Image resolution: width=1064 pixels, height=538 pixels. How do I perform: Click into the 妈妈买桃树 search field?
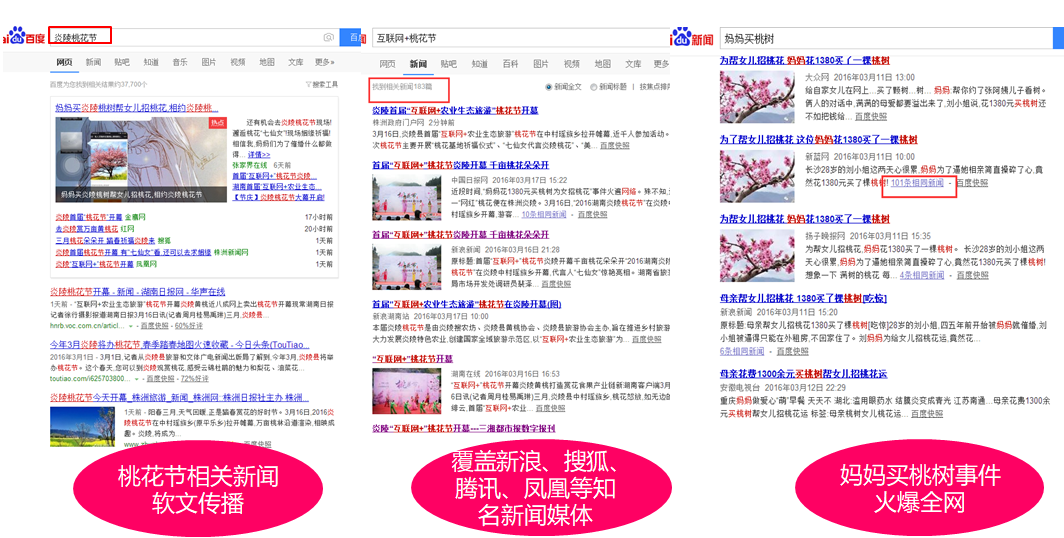[x=886, y=39]
